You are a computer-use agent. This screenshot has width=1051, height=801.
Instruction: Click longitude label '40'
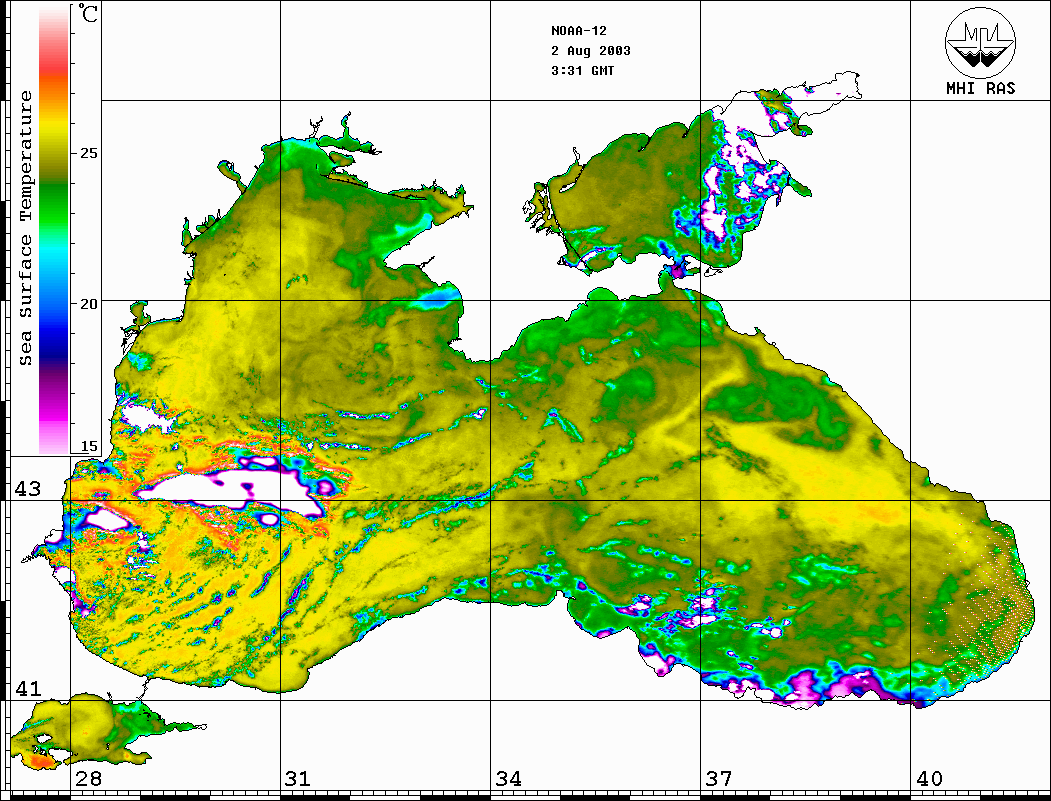(x=929, y=779)
